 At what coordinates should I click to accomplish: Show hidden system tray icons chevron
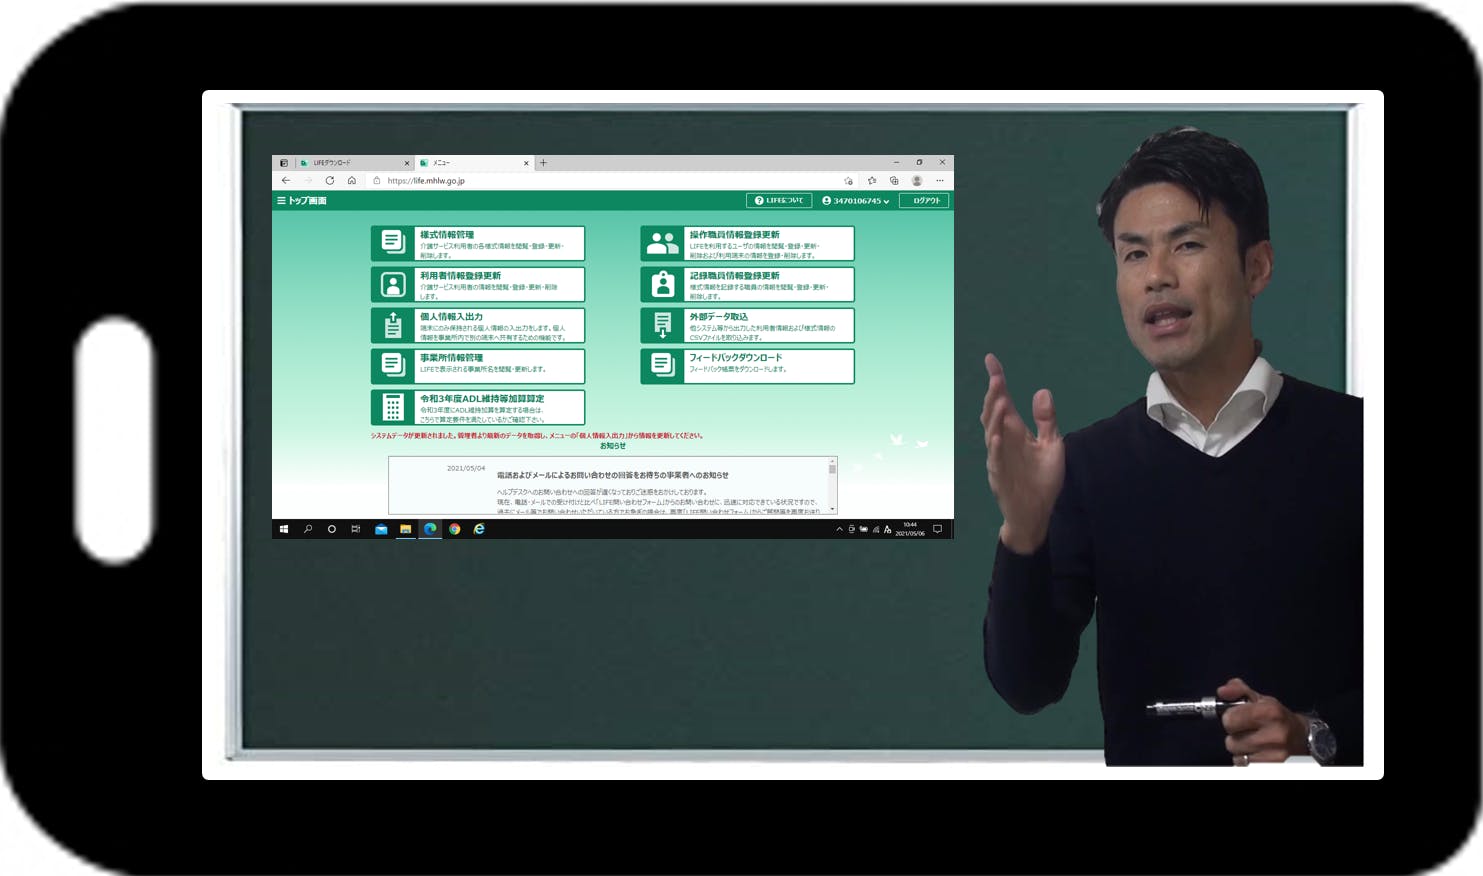click(839, 529)
